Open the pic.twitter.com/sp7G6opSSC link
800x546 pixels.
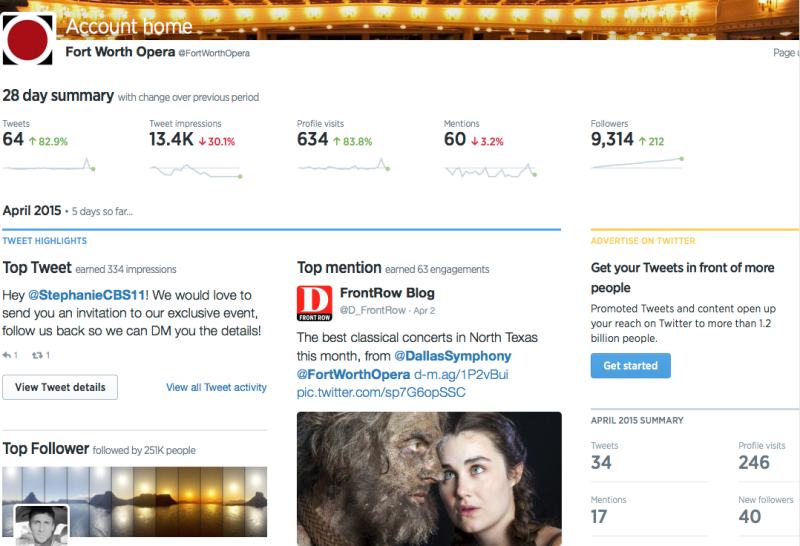(x=381, y=392)
